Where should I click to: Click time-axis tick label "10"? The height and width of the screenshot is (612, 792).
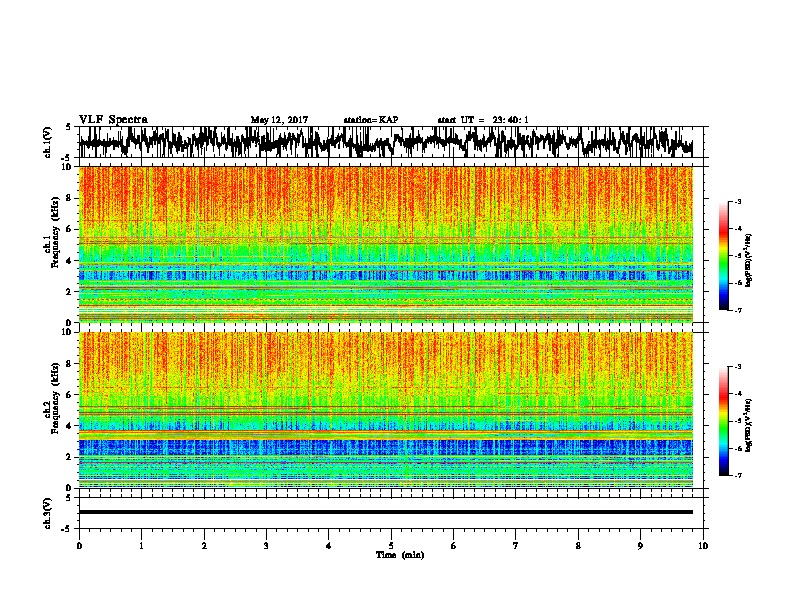pyautogui.click(x=703, y=546)
